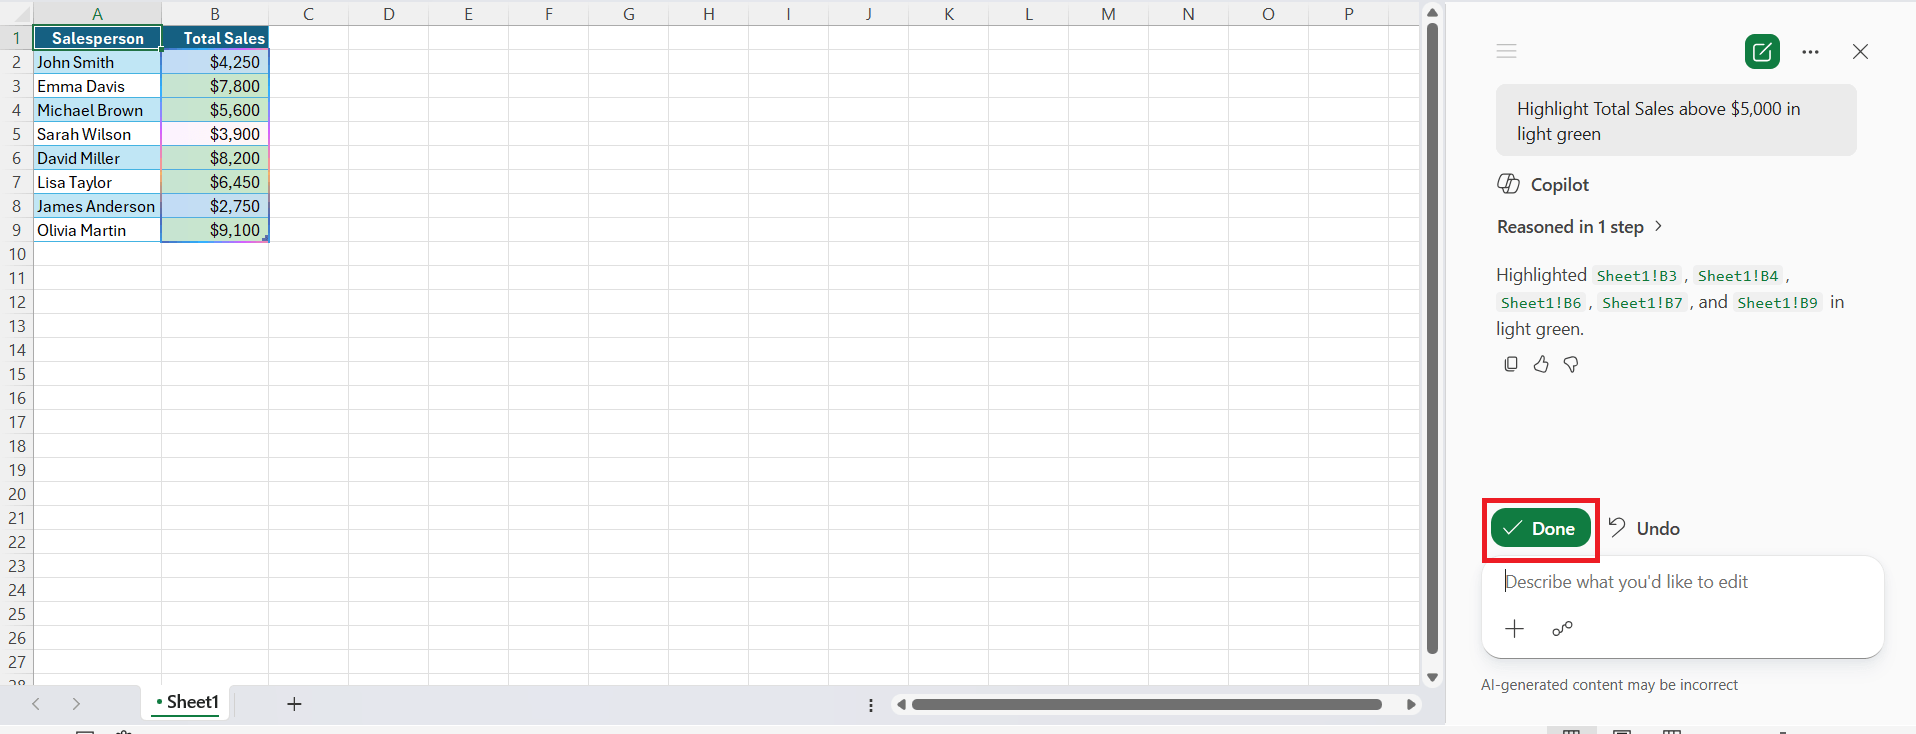The width and height of the screenshot is (1916, 734).
Task: Open Sheet1!B4 cell reference link
Action: tap(1738, 276)
